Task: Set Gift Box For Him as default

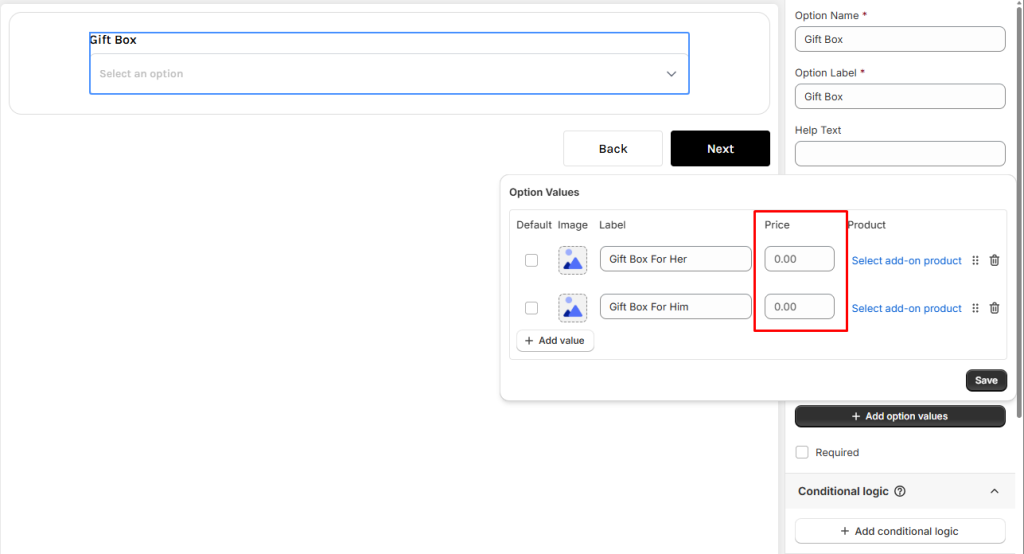Action: point(531,308)
